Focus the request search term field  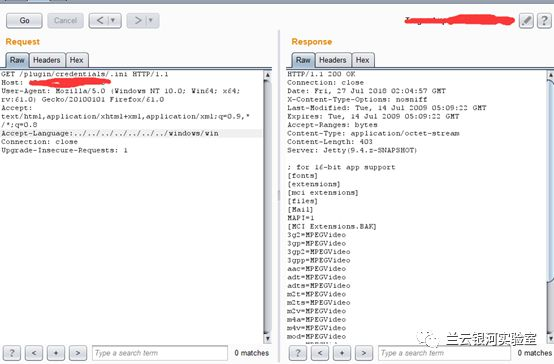(x=160, y=353)
